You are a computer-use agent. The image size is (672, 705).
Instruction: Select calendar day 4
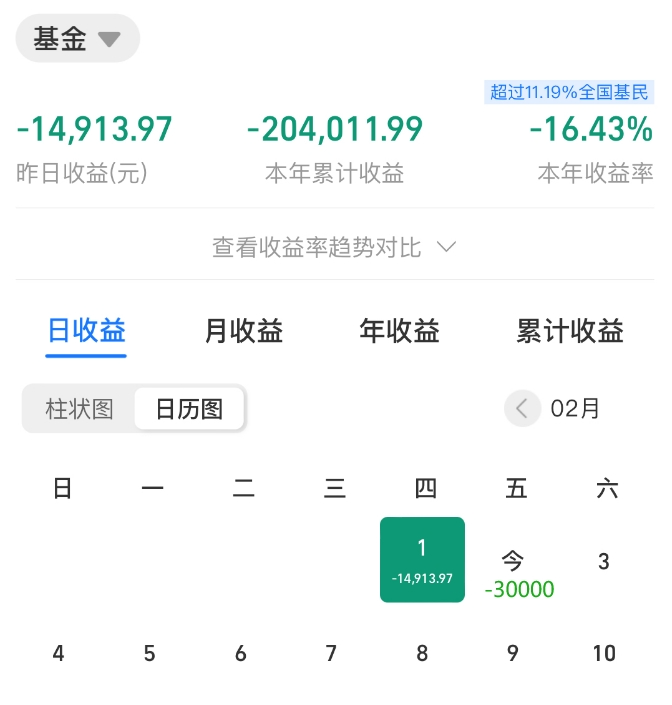point(58,653)
